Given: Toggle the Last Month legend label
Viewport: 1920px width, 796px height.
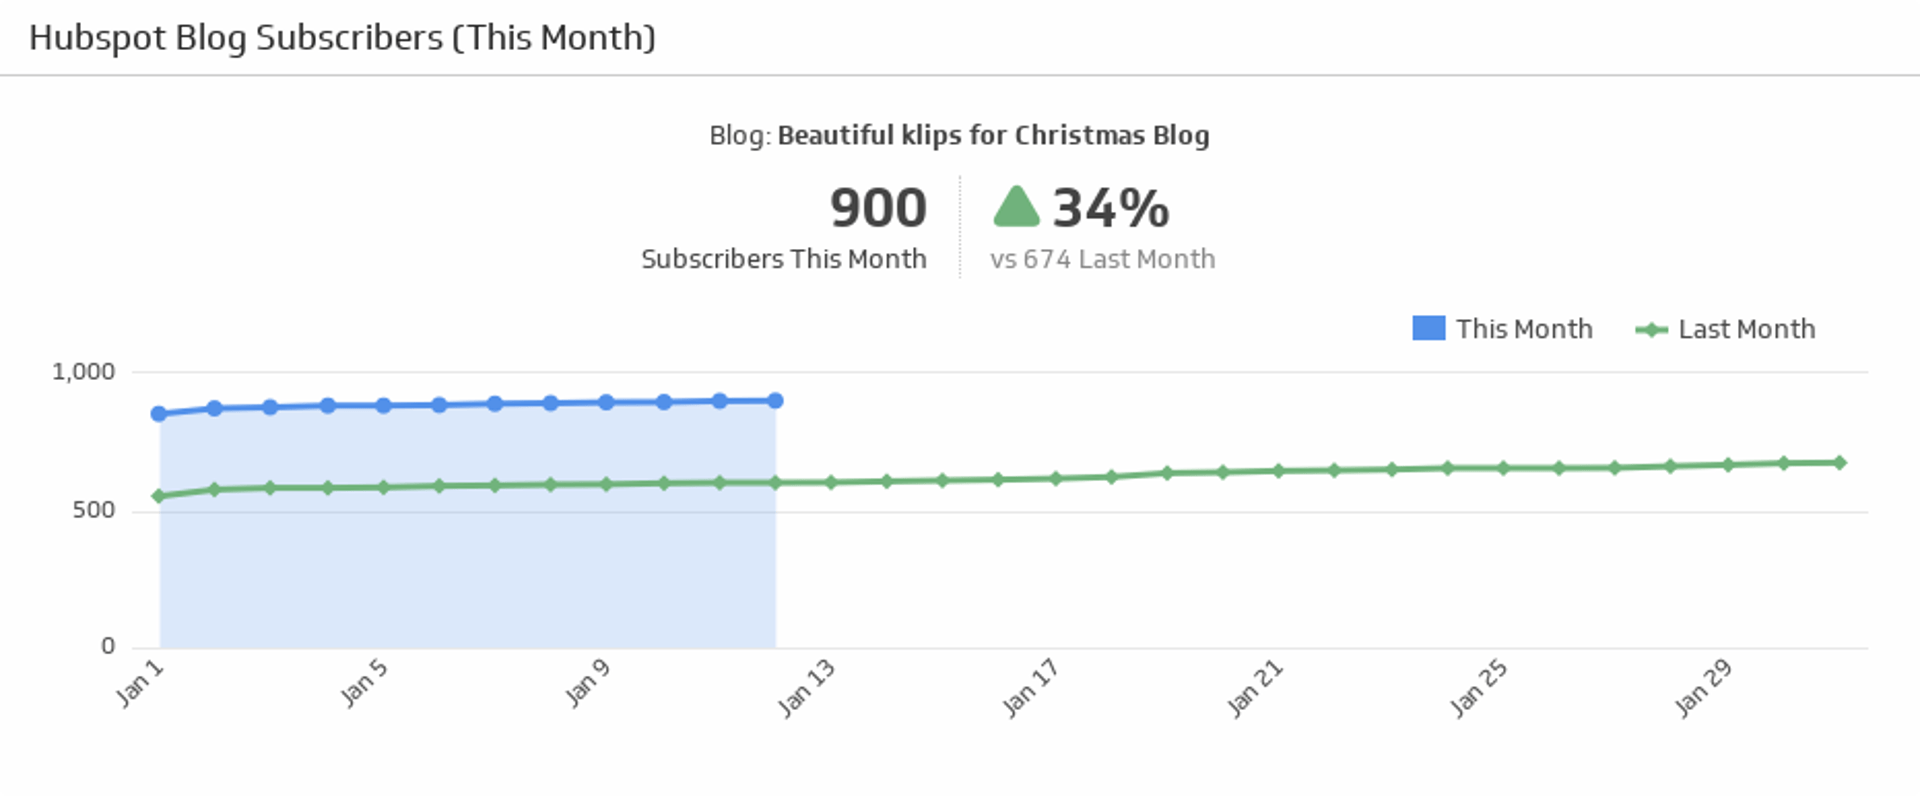Looking at the screenshot, I should pos(1746,329).
